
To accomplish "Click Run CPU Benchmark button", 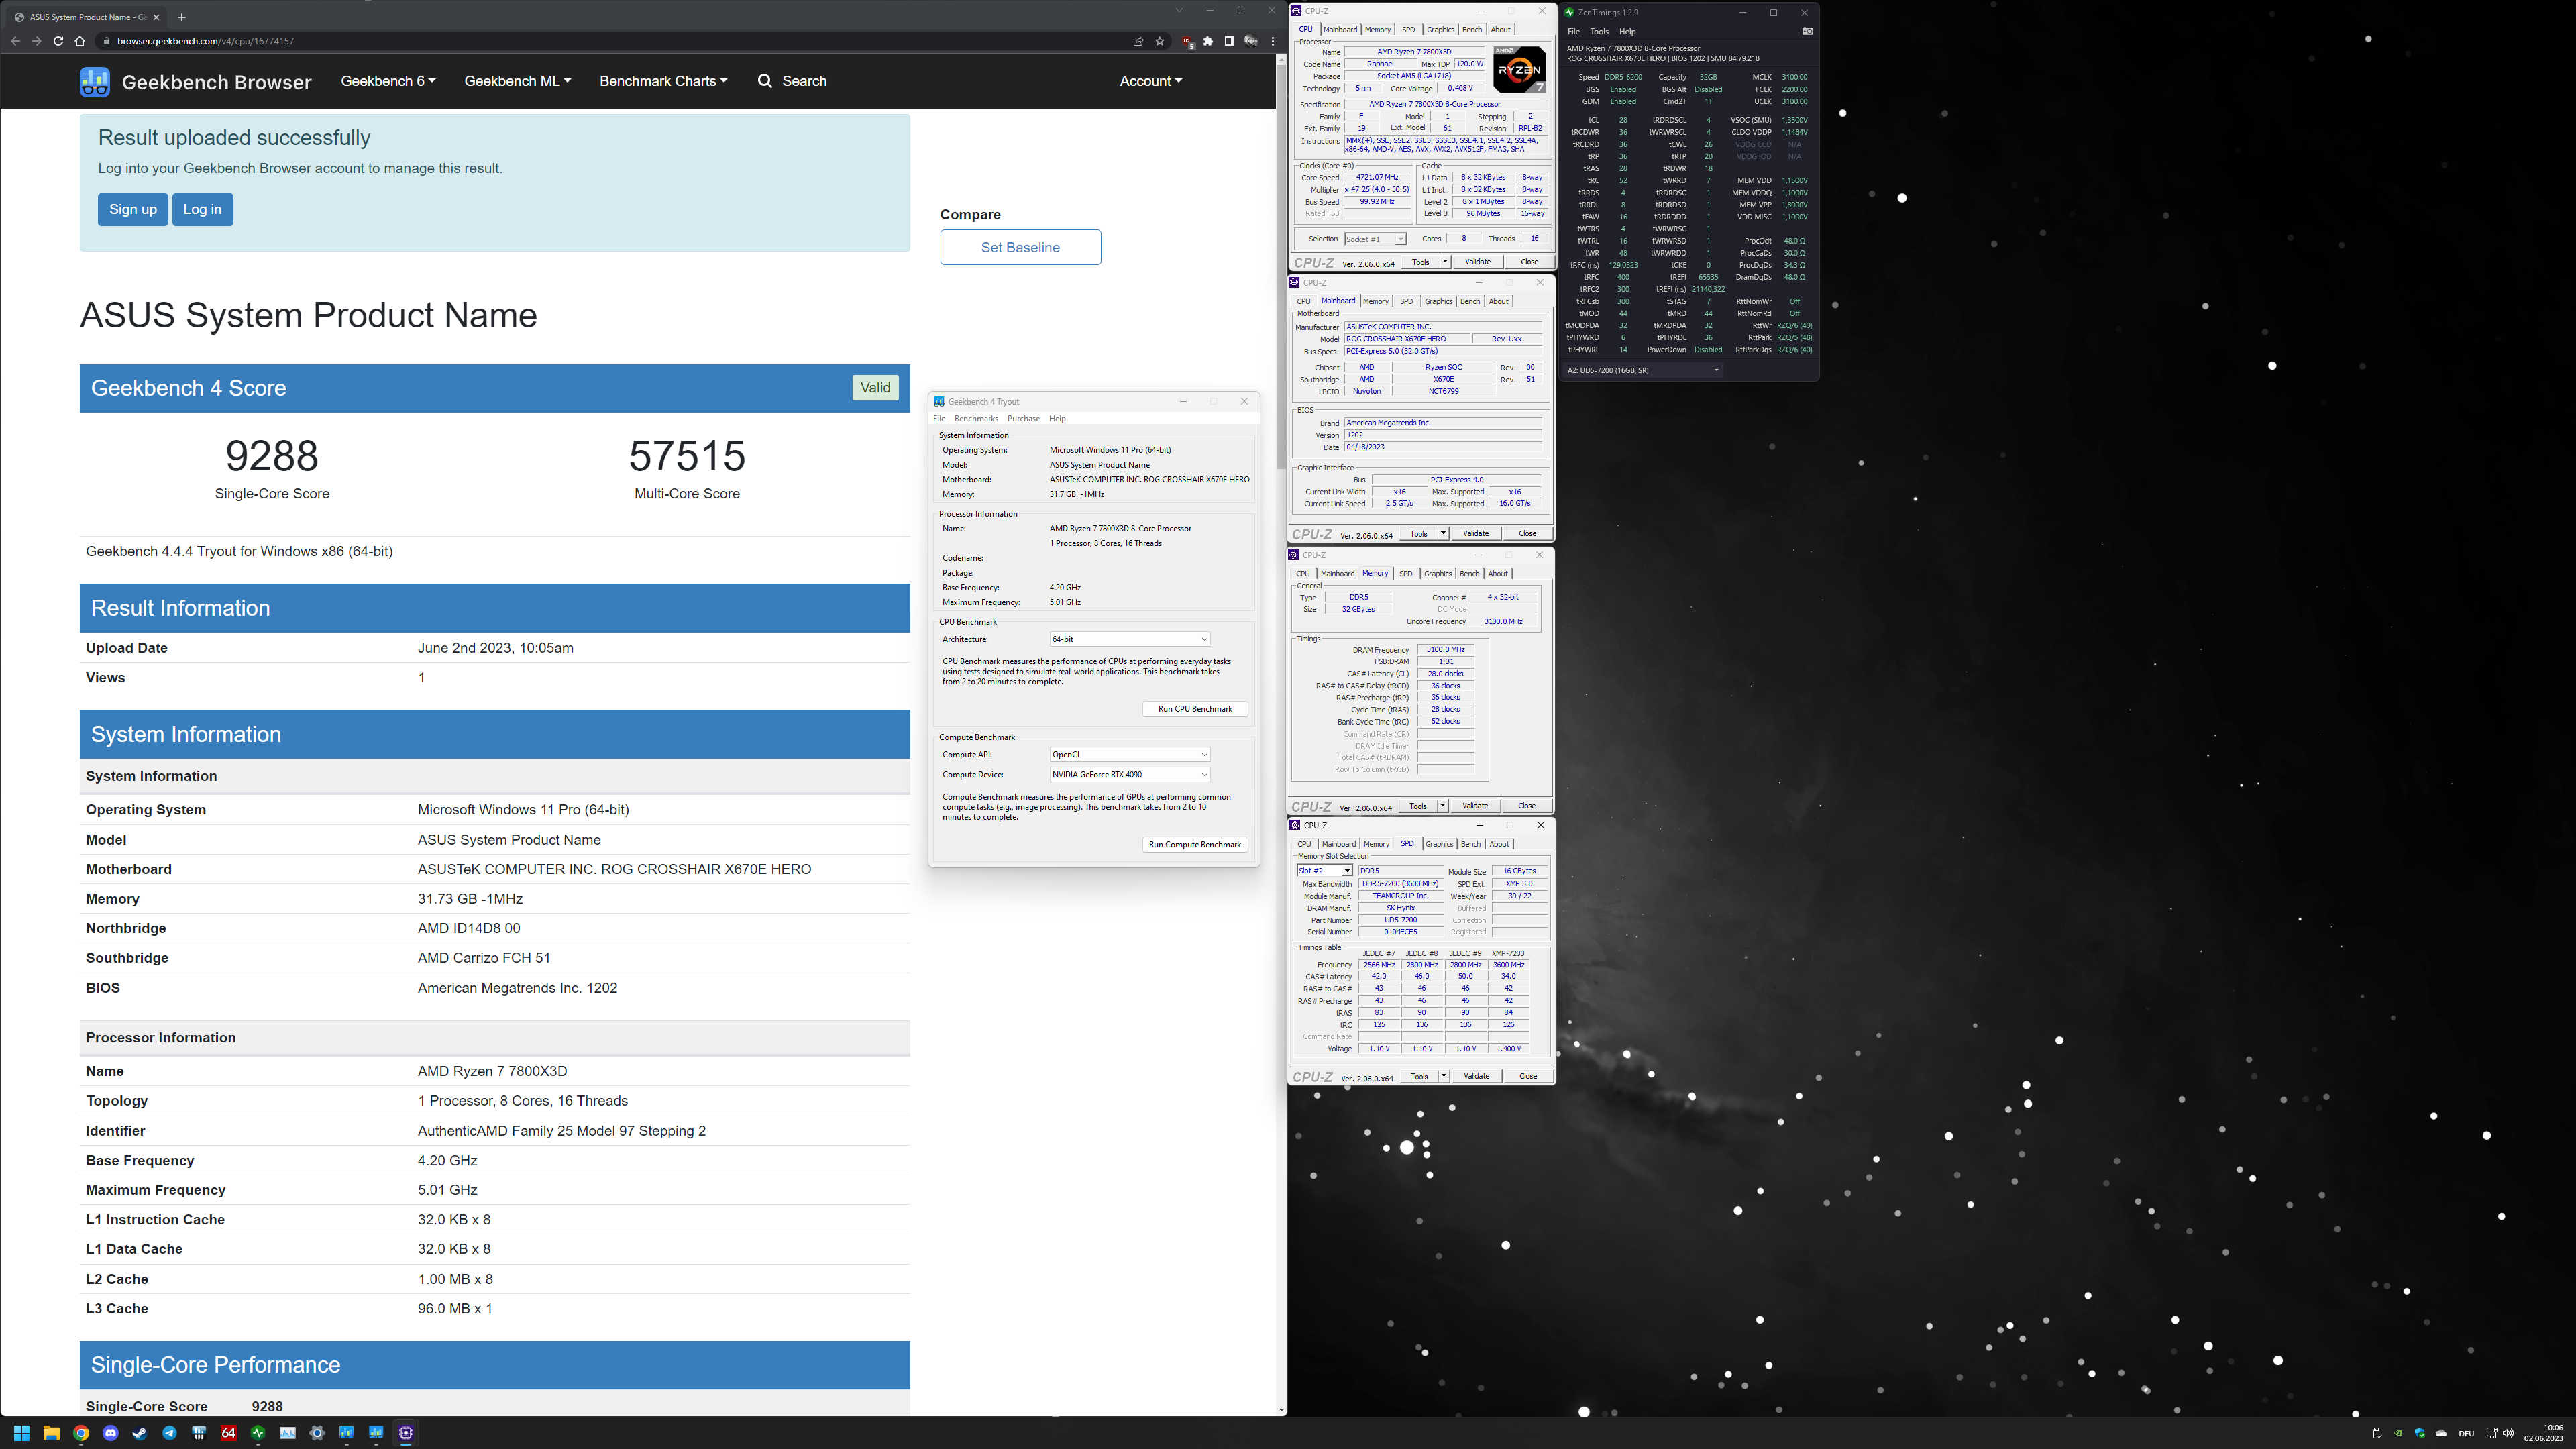I will point(1195,709).
